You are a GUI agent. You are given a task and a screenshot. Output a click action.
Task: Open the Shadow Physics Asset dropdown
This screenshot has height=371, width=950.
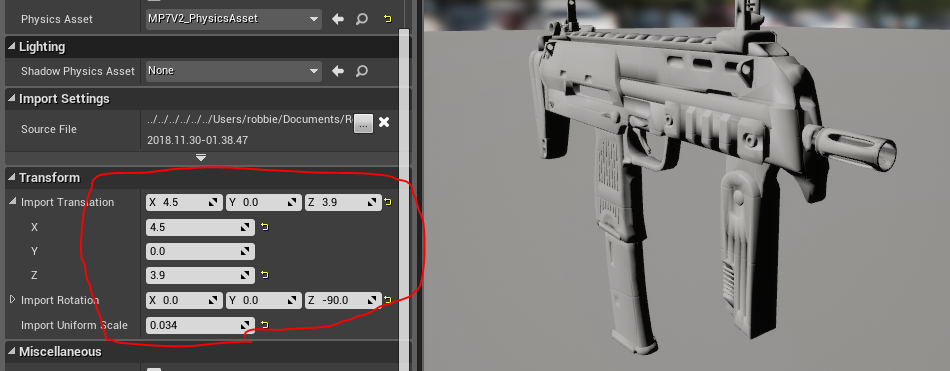tap(233, 71)
